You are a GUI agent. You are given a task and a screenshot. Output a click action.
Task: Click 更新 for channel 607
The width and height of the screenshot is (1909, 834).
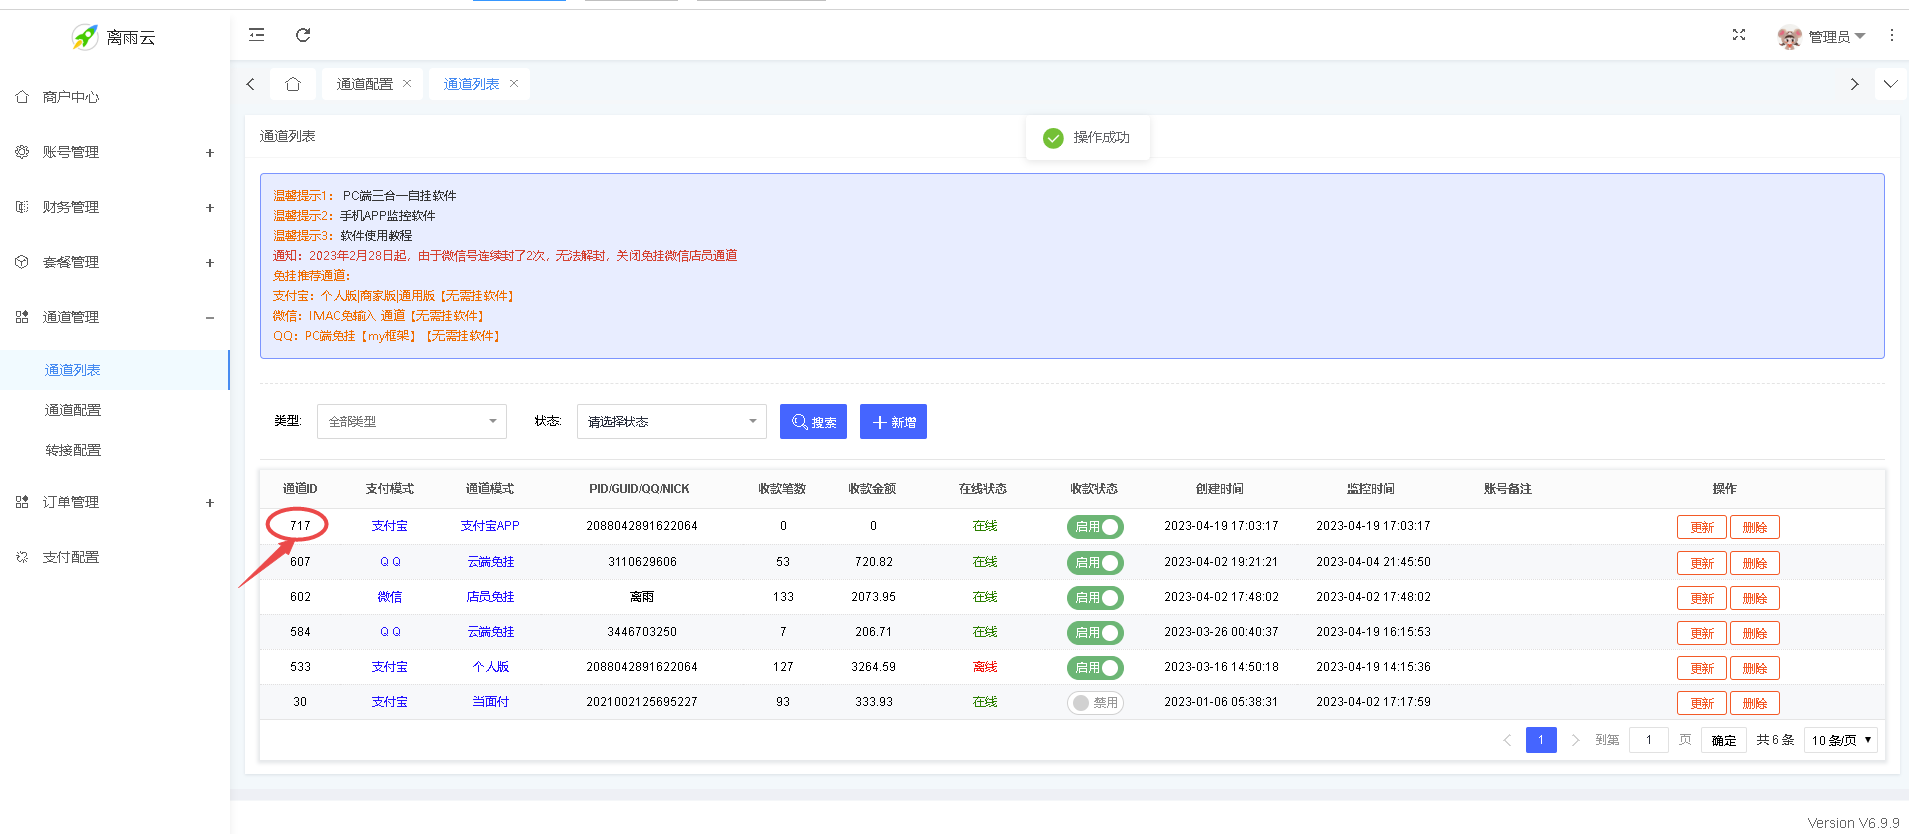1702,563
